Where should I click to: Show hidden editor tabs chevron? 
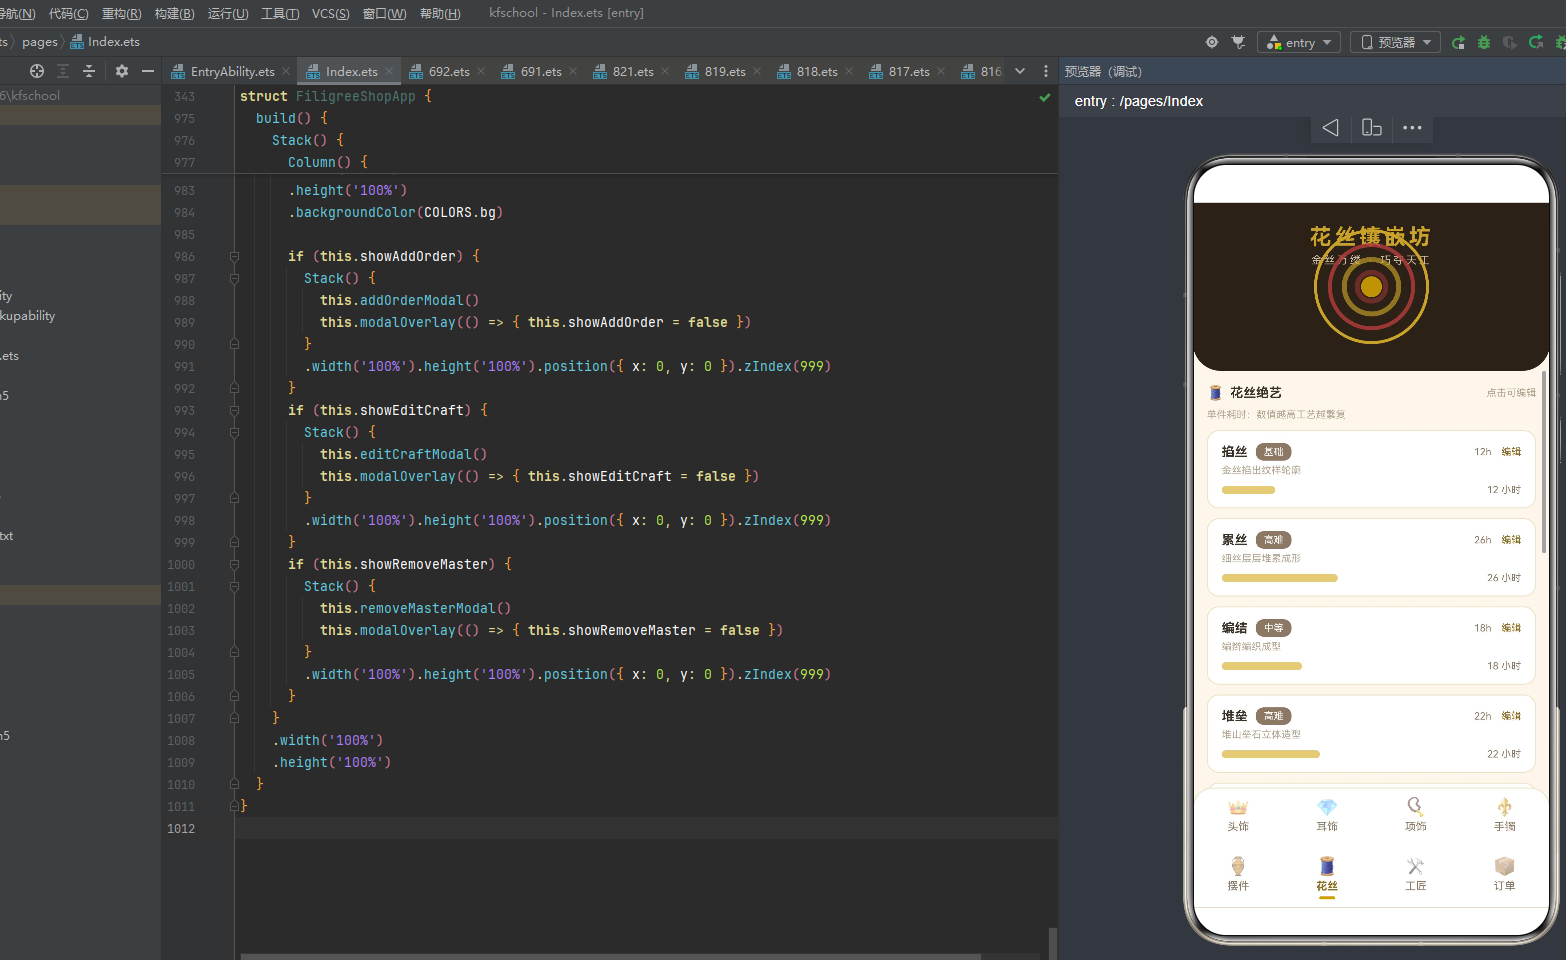coord(1020,71)
